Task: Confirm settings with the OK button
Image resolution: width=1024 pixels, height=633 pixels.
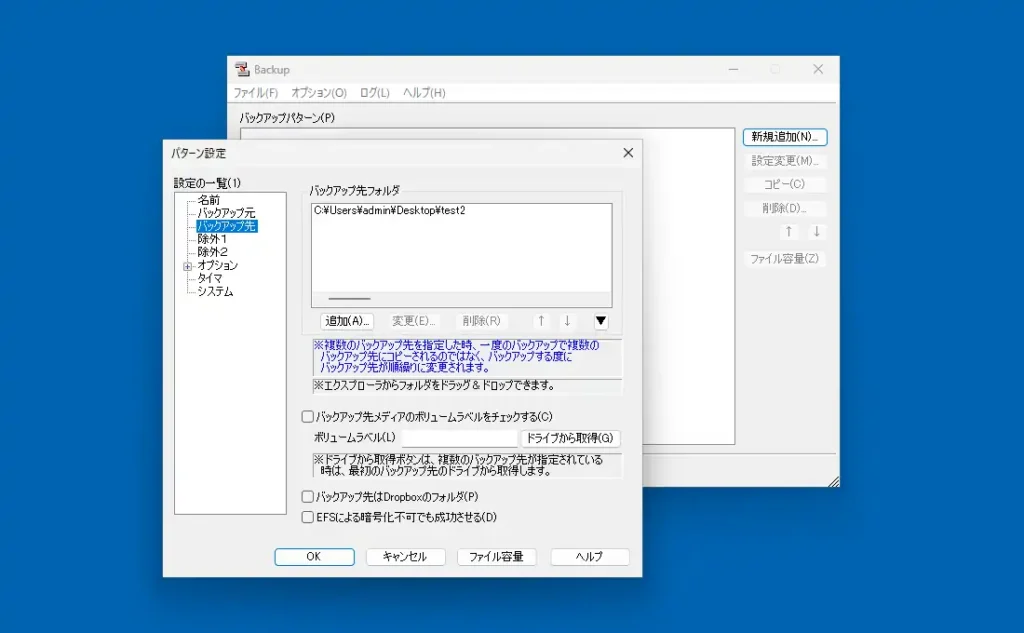Action: [314, 557]
